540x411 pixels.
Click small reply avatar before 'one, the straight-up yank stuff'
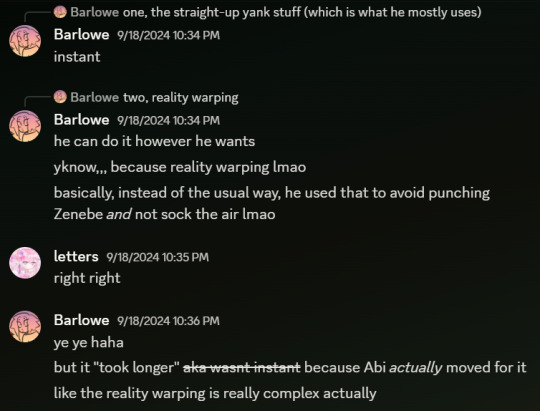pyautogui.click(x=60, y=12)
